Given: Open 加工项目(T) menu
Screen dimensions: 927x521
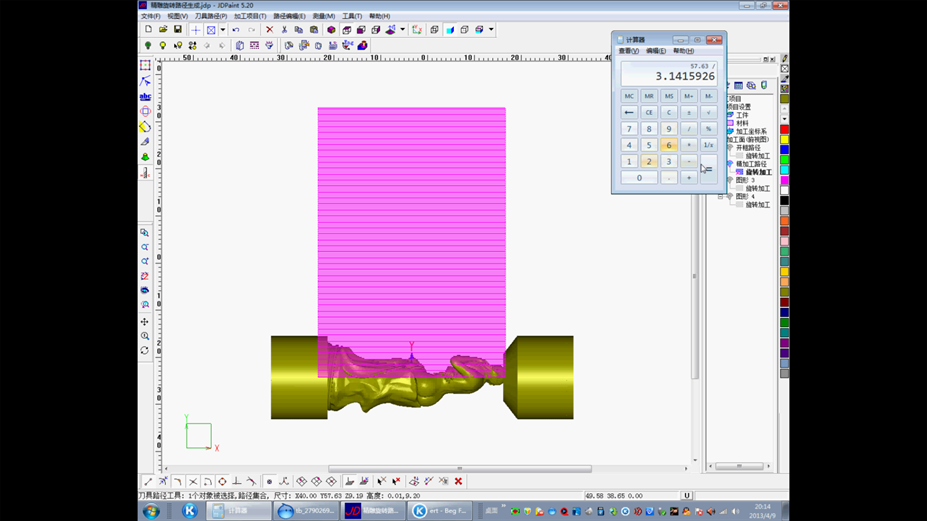Looking at the screenshot, I should [250, 16].
